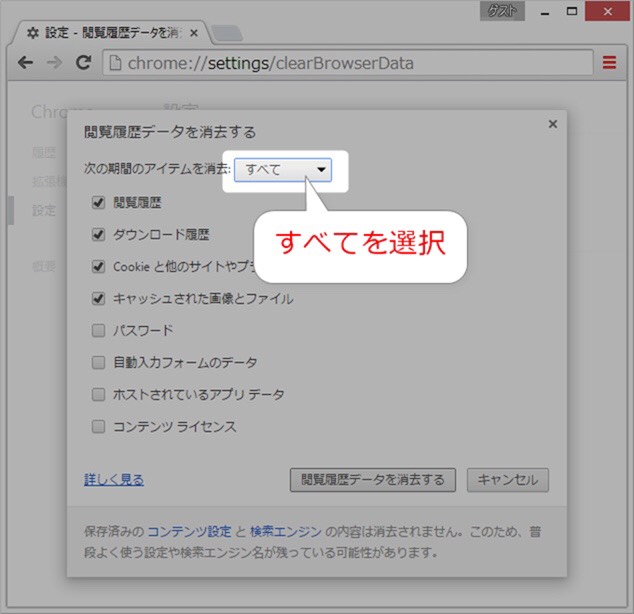634x614 pixels.
Task: Click 閲覧履歴データを消去する button
Action: click(373, 480)
